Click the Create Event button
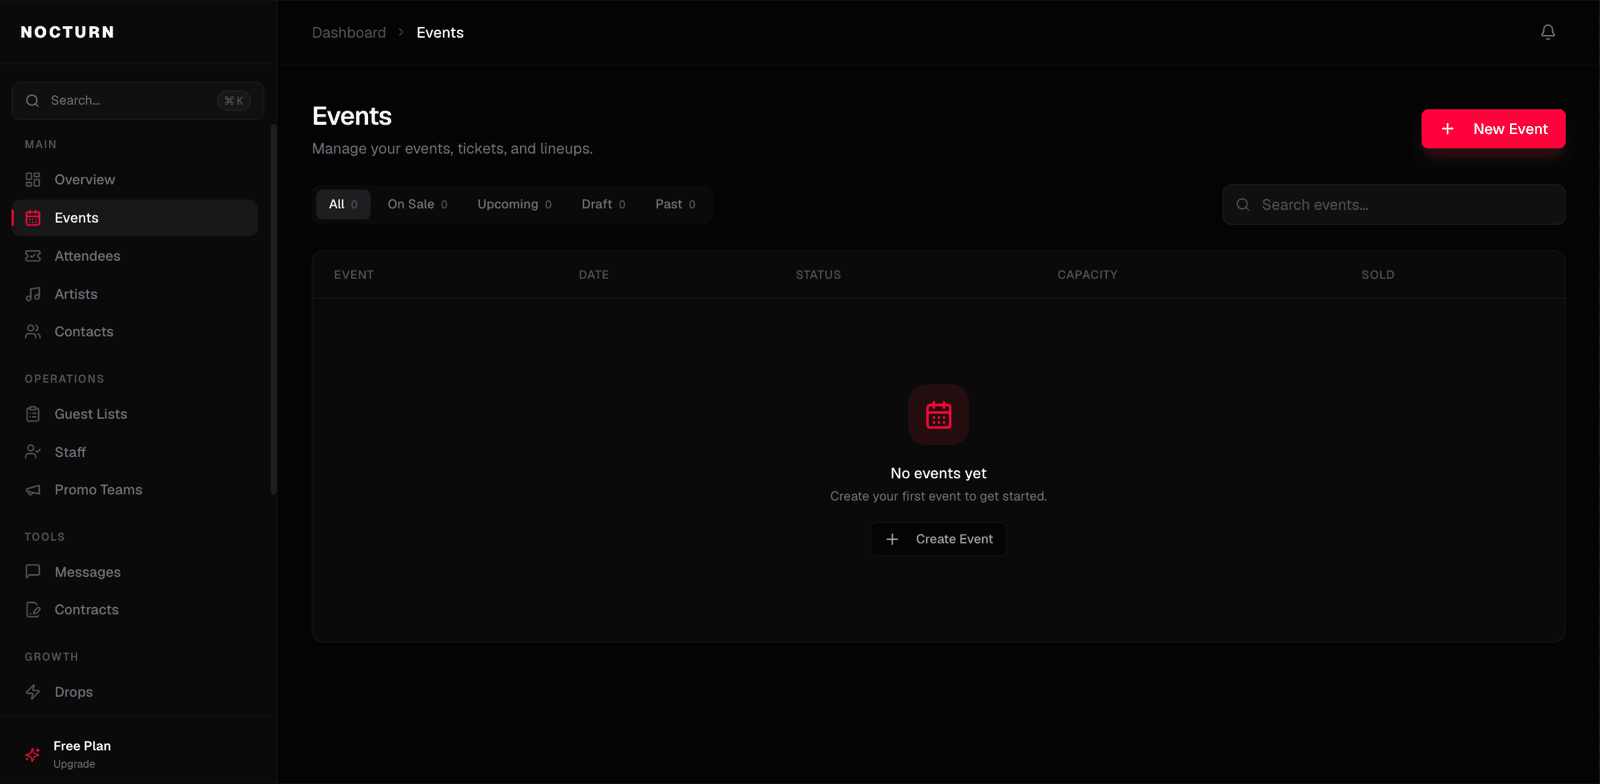 pos(938,539)
